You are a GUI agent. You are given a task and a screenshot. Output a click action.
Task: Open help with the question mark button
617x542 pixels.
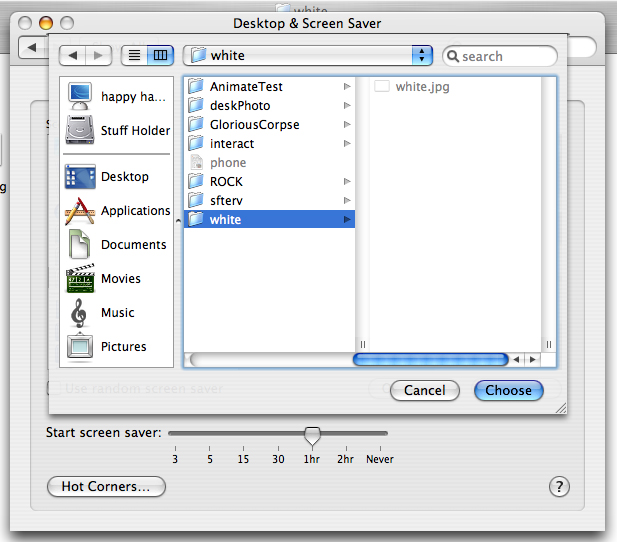(x=559, y=487)
